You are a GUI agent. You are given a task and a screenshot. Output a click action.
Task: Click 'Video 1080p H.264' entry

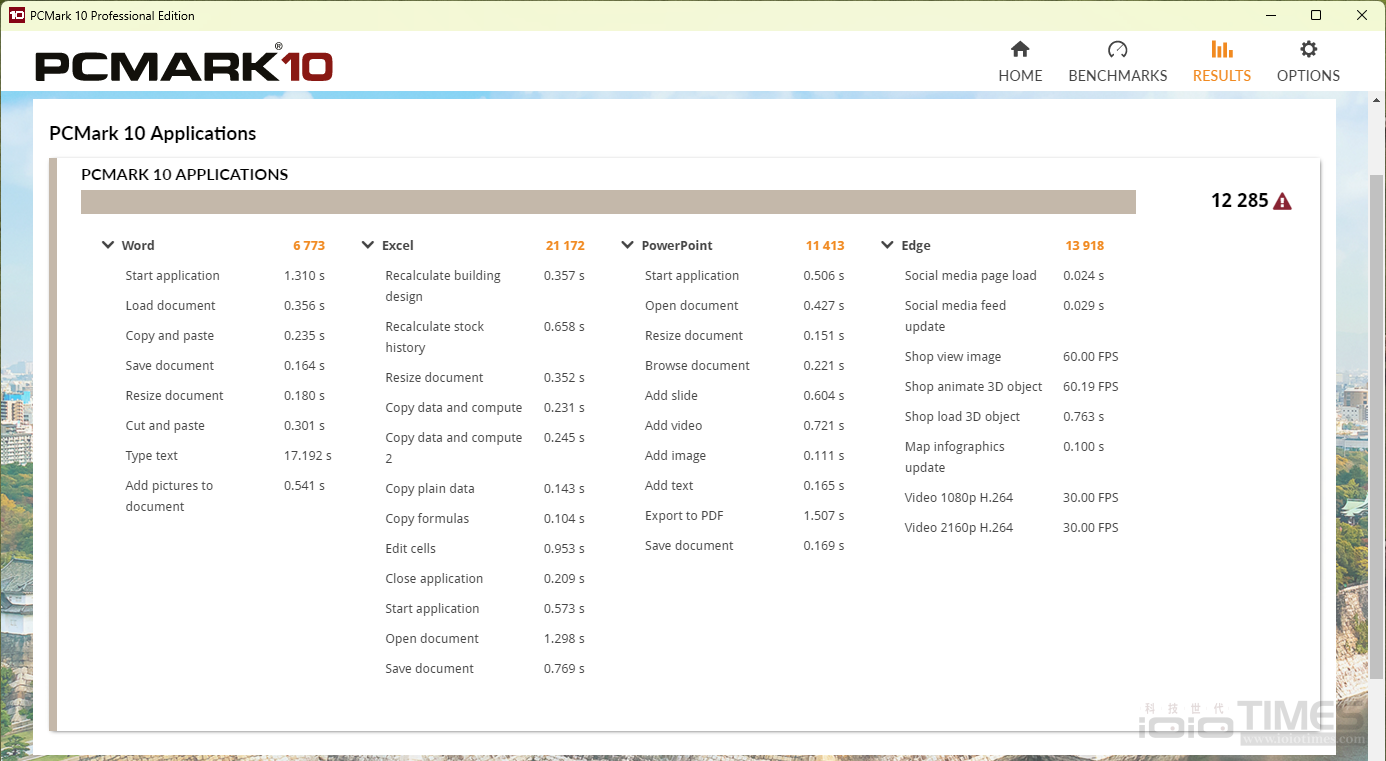(x=959, y=498)
